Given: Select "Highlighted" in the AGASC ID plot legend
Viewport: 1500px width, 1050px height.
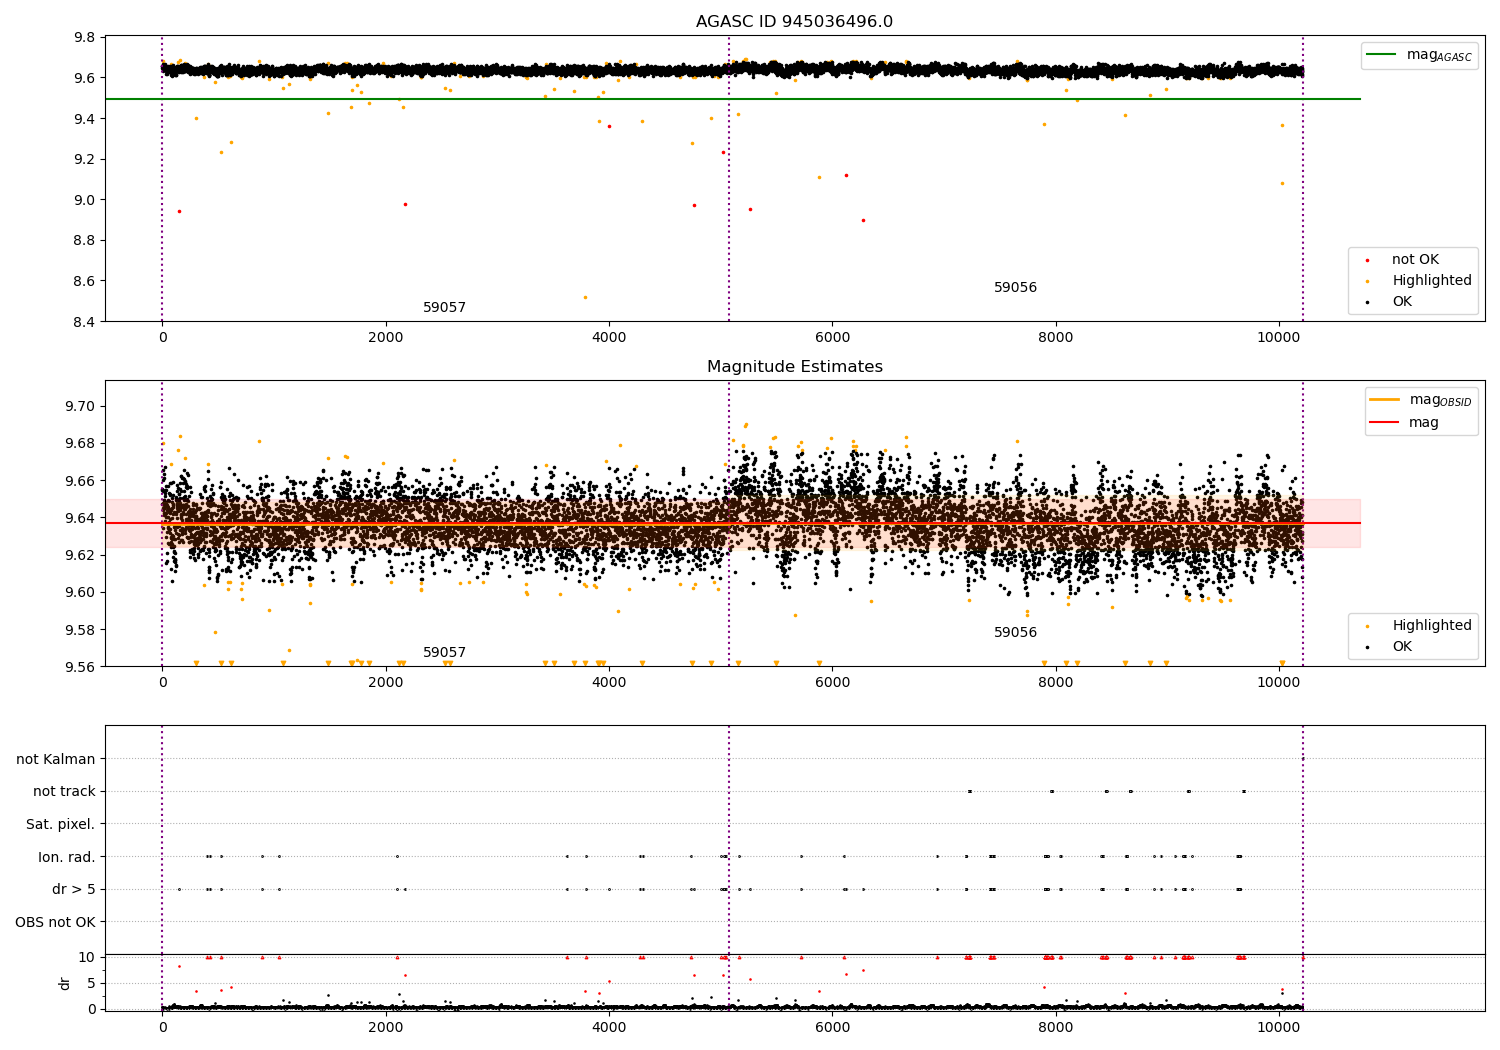Looking at the screenshot, I should coord(1431,281).
